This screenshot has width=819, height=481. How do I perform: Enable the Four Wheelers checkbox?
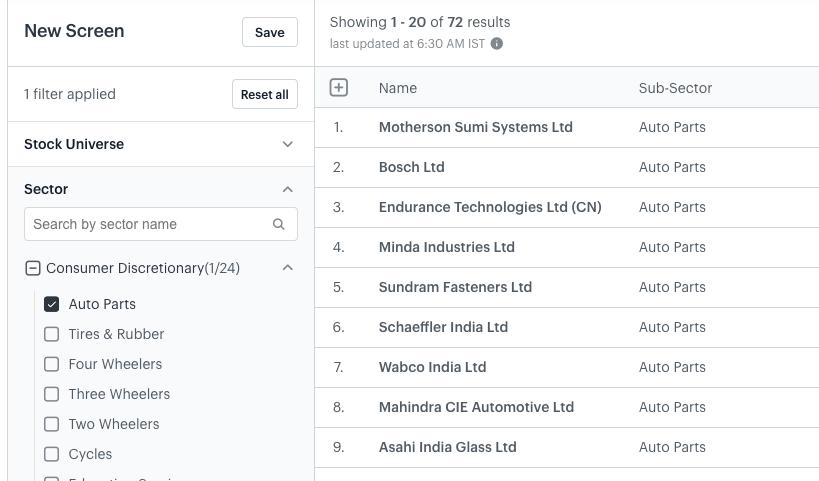(51, 364)
